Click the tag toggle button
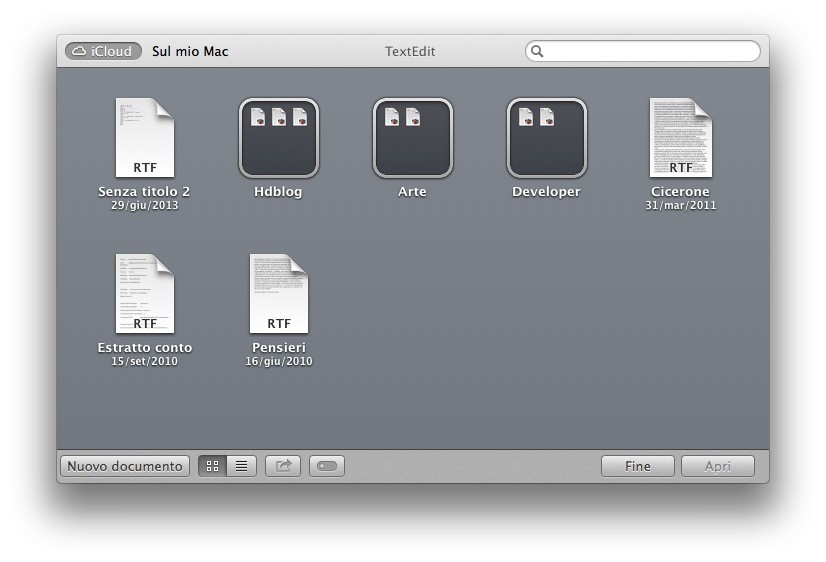 tap(327, 466)
